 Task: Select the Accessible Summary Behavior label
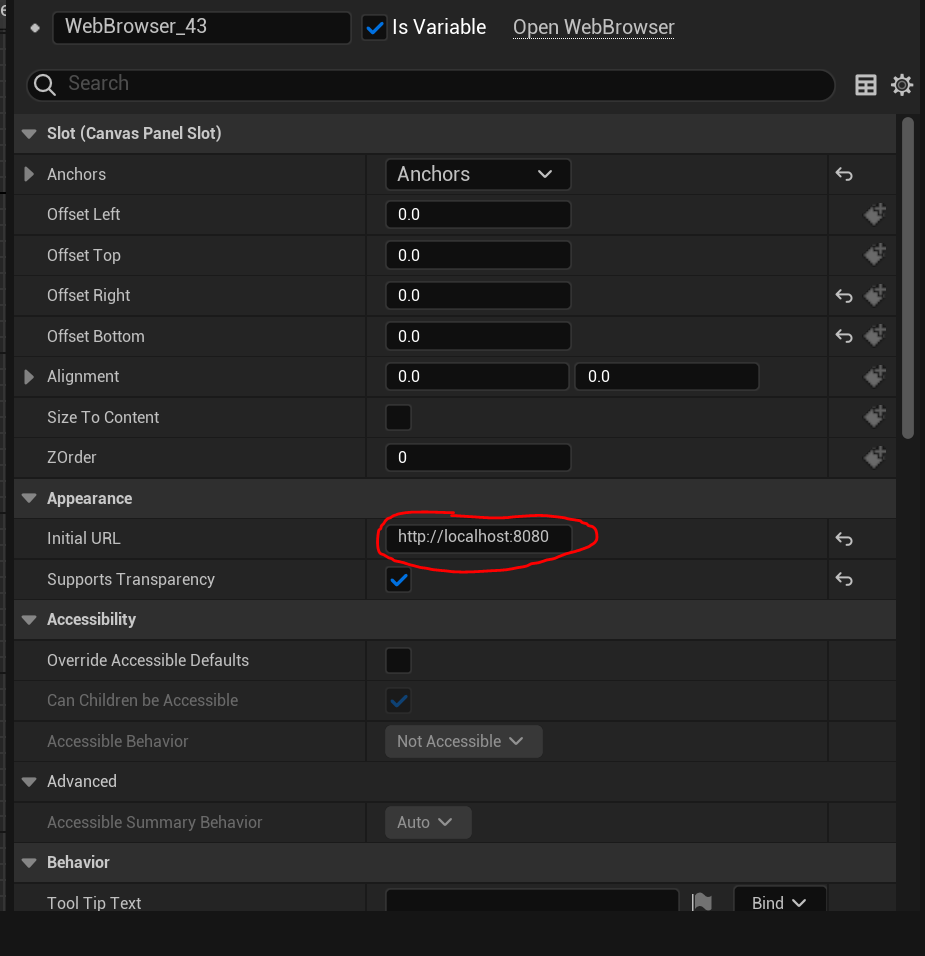point(155,822)
